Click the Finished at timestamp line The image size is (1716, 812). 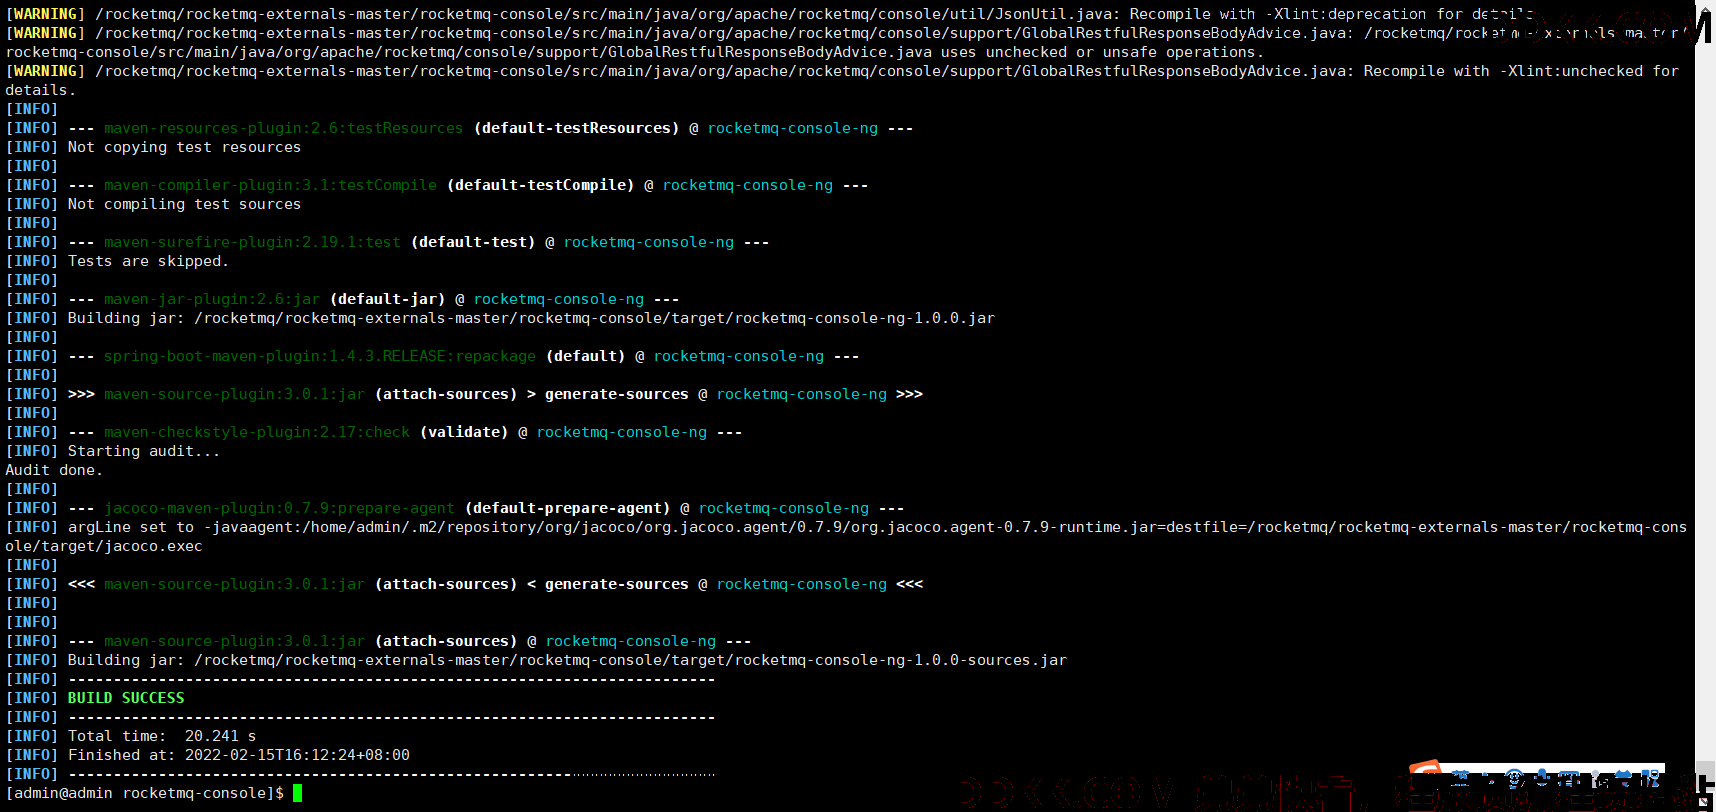(238, 755)
